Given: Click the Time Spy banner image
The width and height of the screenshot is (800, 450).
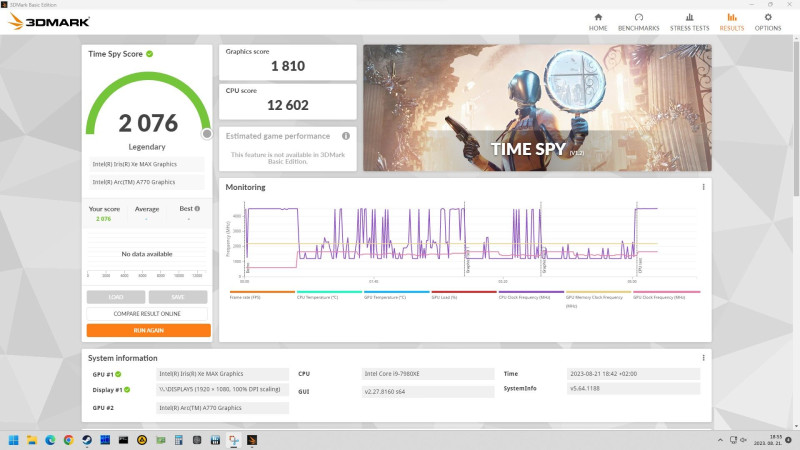Looking at the screenshot, I should pyautogui.click(x=537, y=108).
